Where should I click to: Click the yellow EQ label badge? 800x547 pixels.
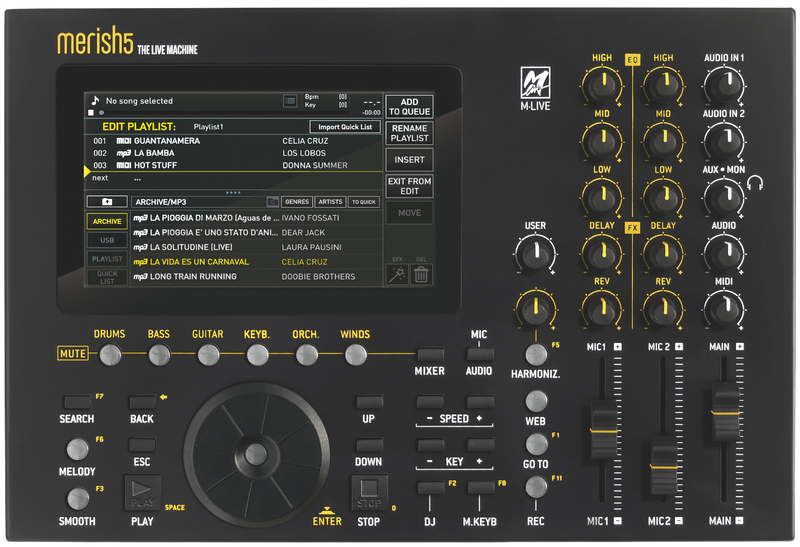click(633, 60)
